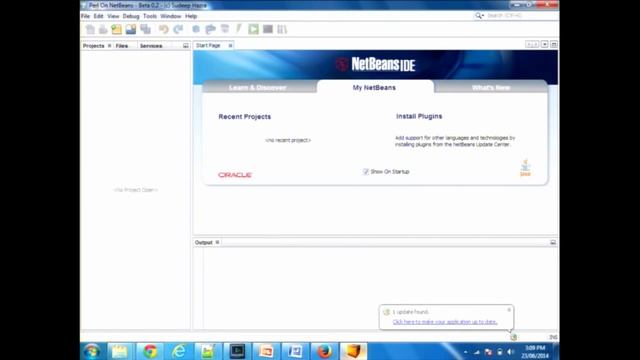The image size is (640, 360).
Task: Click the Install Plugins heading link
Action: coord(419,116)
